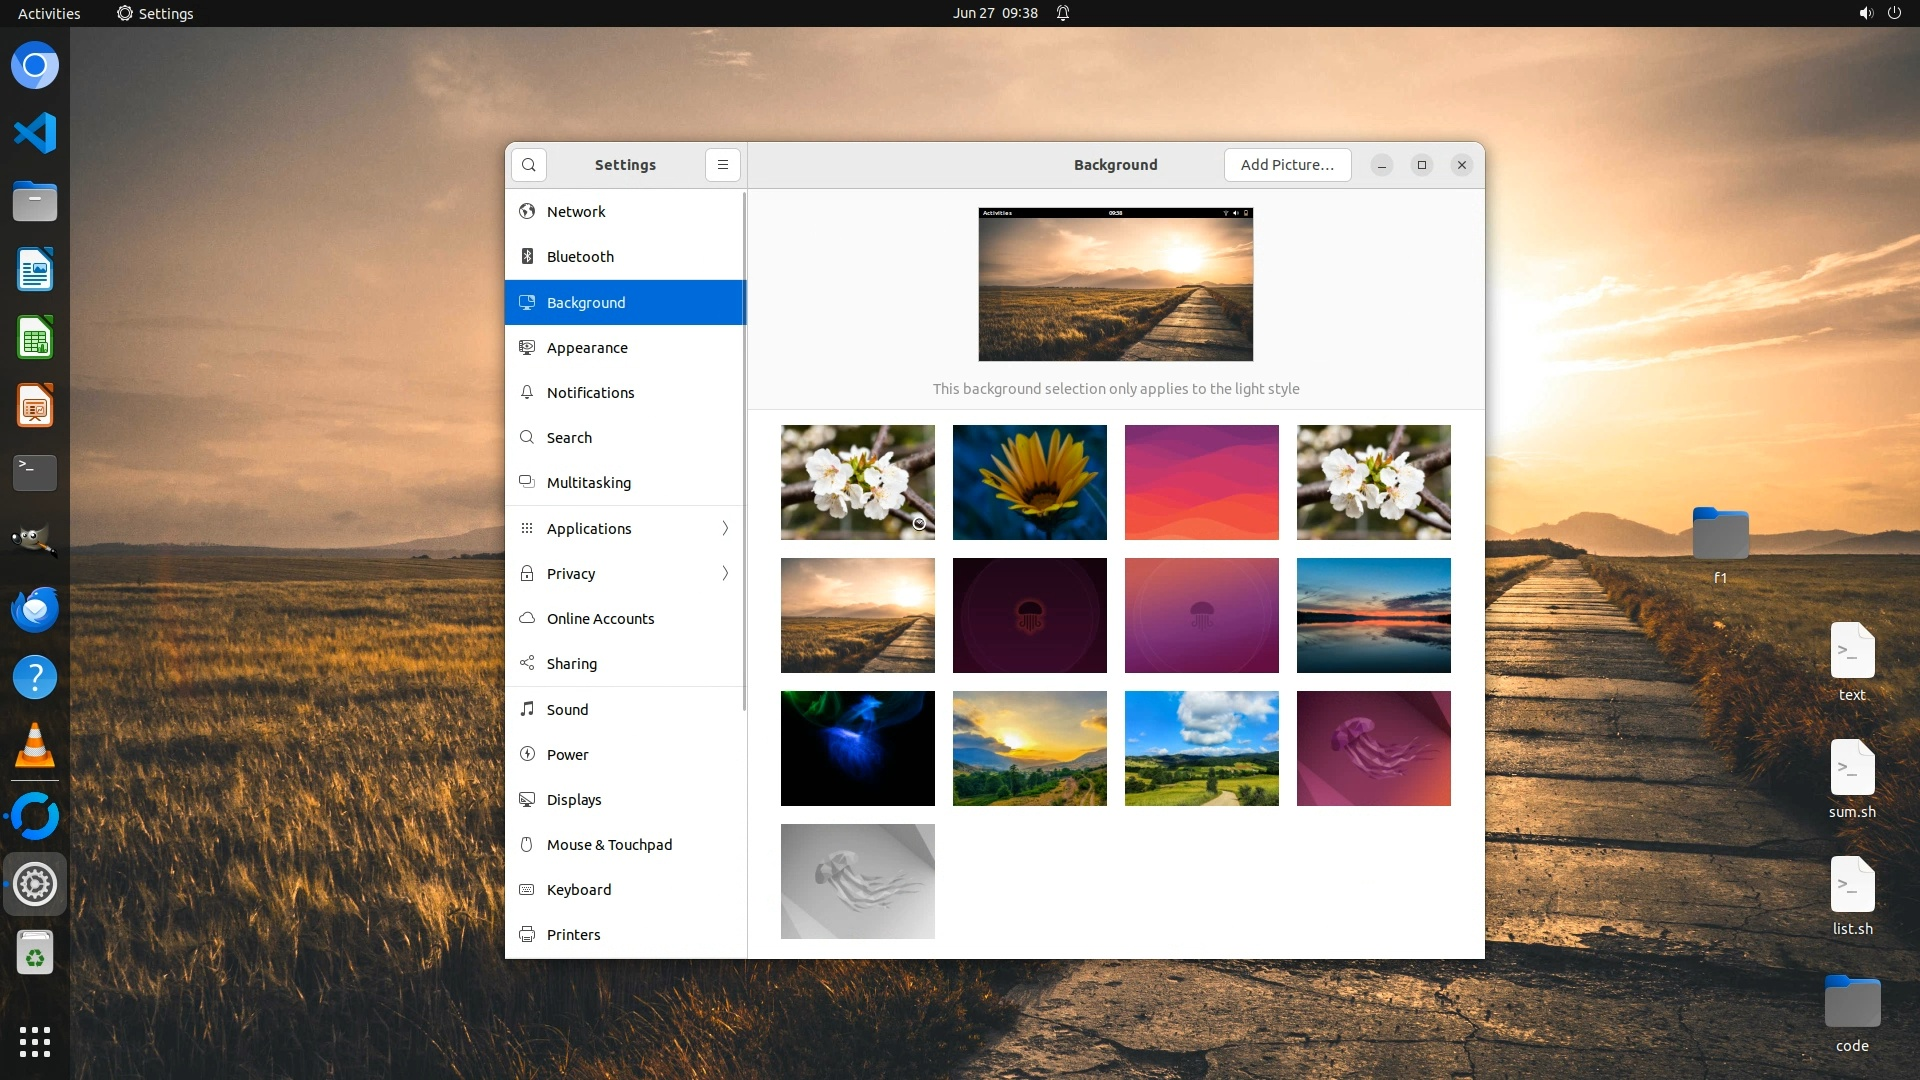Select the Online Accounts settings
Image resolution: width=1920 pixels, height=1080 pixels.
coord(600,619)
